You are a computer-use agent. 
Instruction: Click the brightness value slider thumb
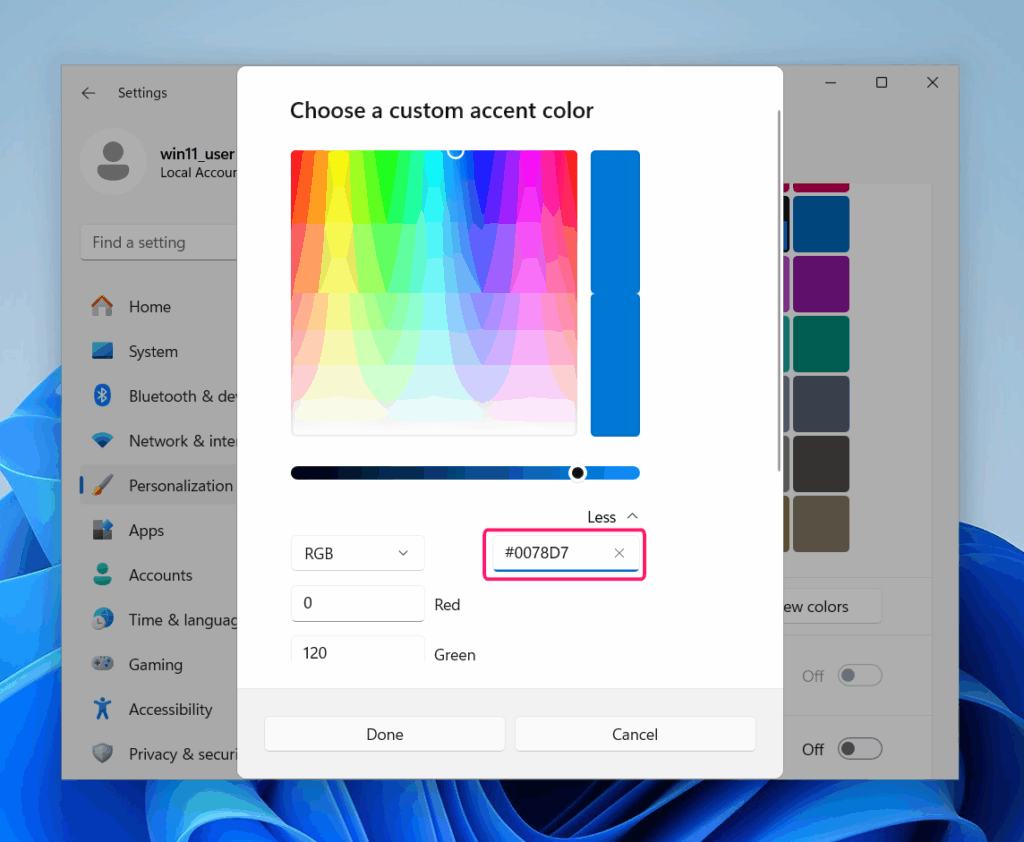coord(577,473)
